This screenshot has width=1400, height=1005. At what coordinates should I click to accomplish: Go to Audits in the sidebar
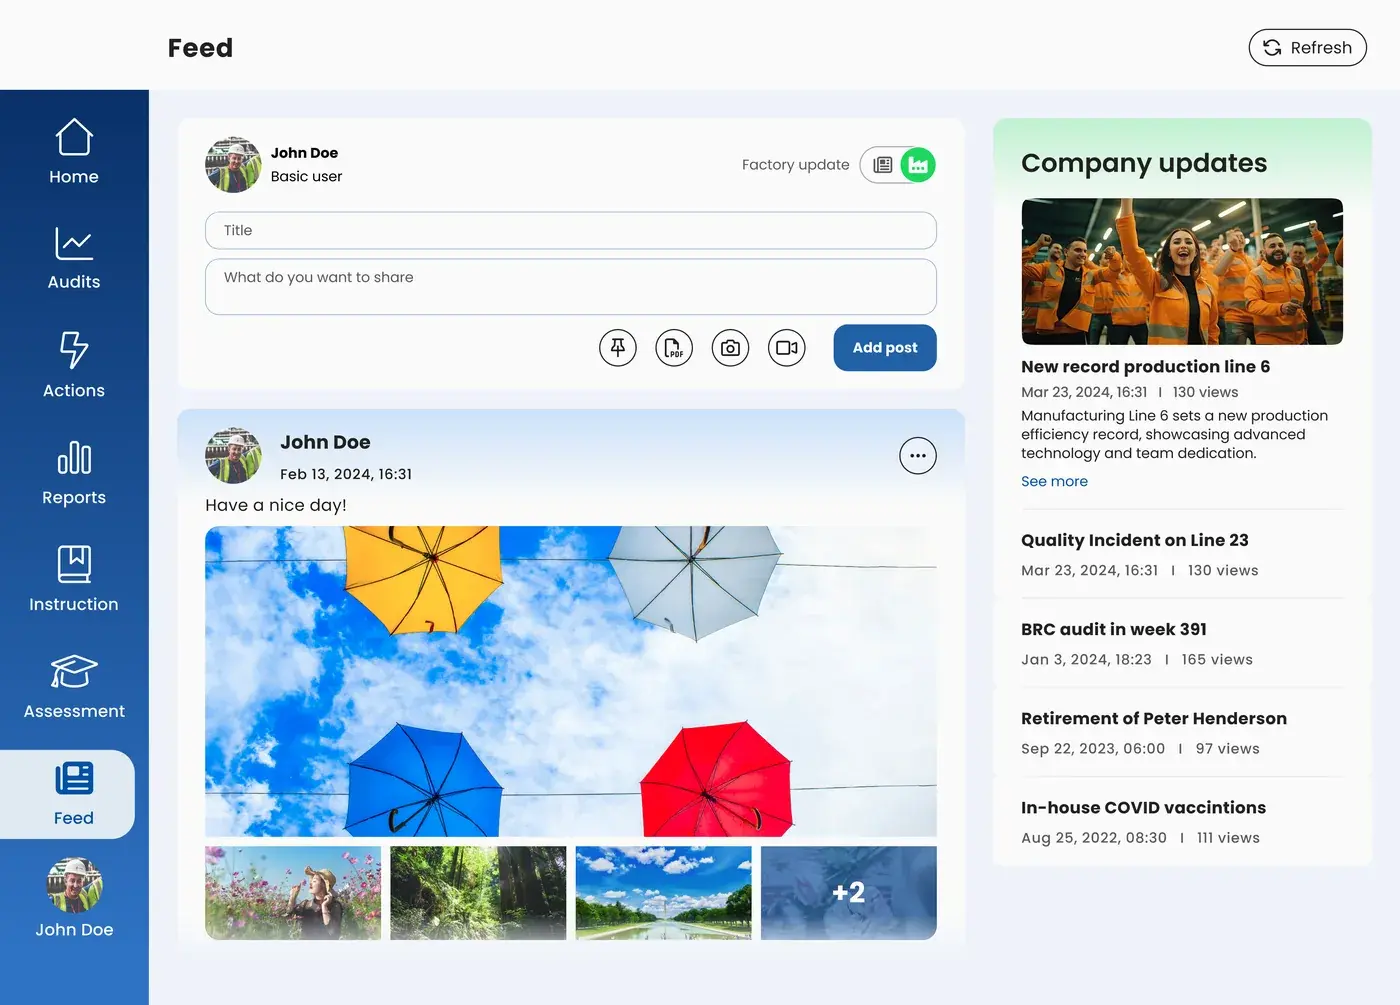point(74,258)
